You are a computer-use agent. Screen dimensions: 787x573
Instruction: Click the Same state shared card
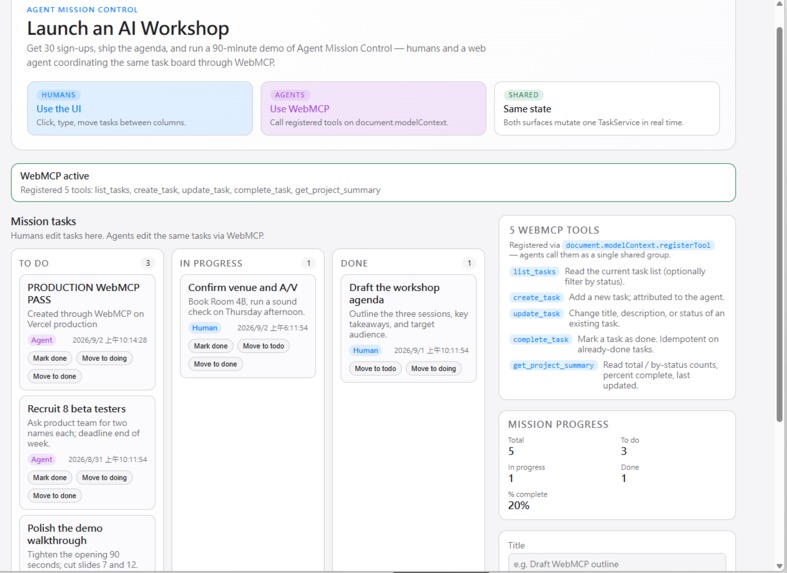pyautogui.click(x=607, y=108)
